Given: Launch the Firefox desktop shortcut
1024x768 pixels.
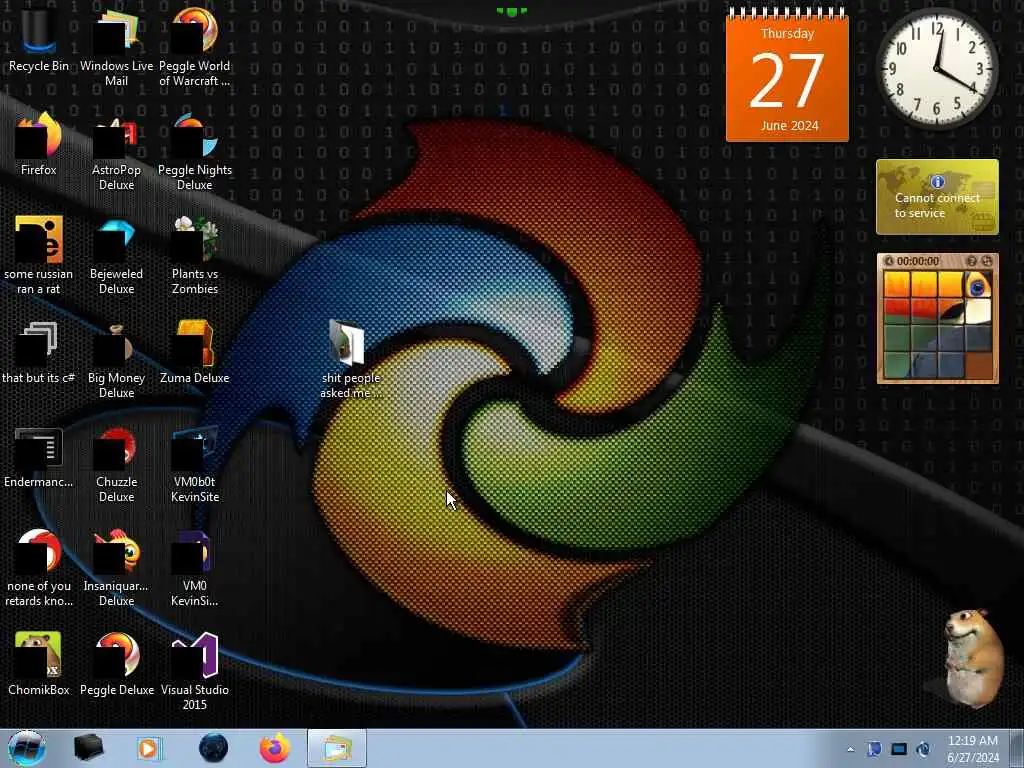Looking at the screenshot, I should tap(39, 144).
